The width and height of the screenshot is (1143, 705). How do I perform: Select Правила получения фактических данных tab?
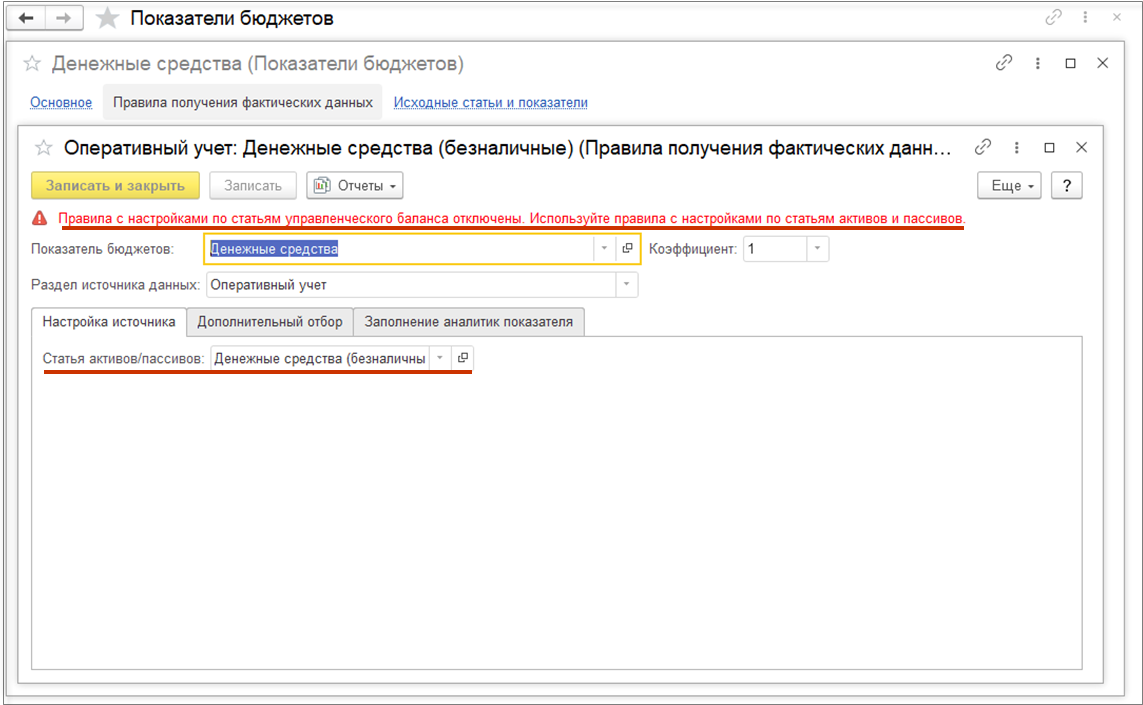pos(243,103)
